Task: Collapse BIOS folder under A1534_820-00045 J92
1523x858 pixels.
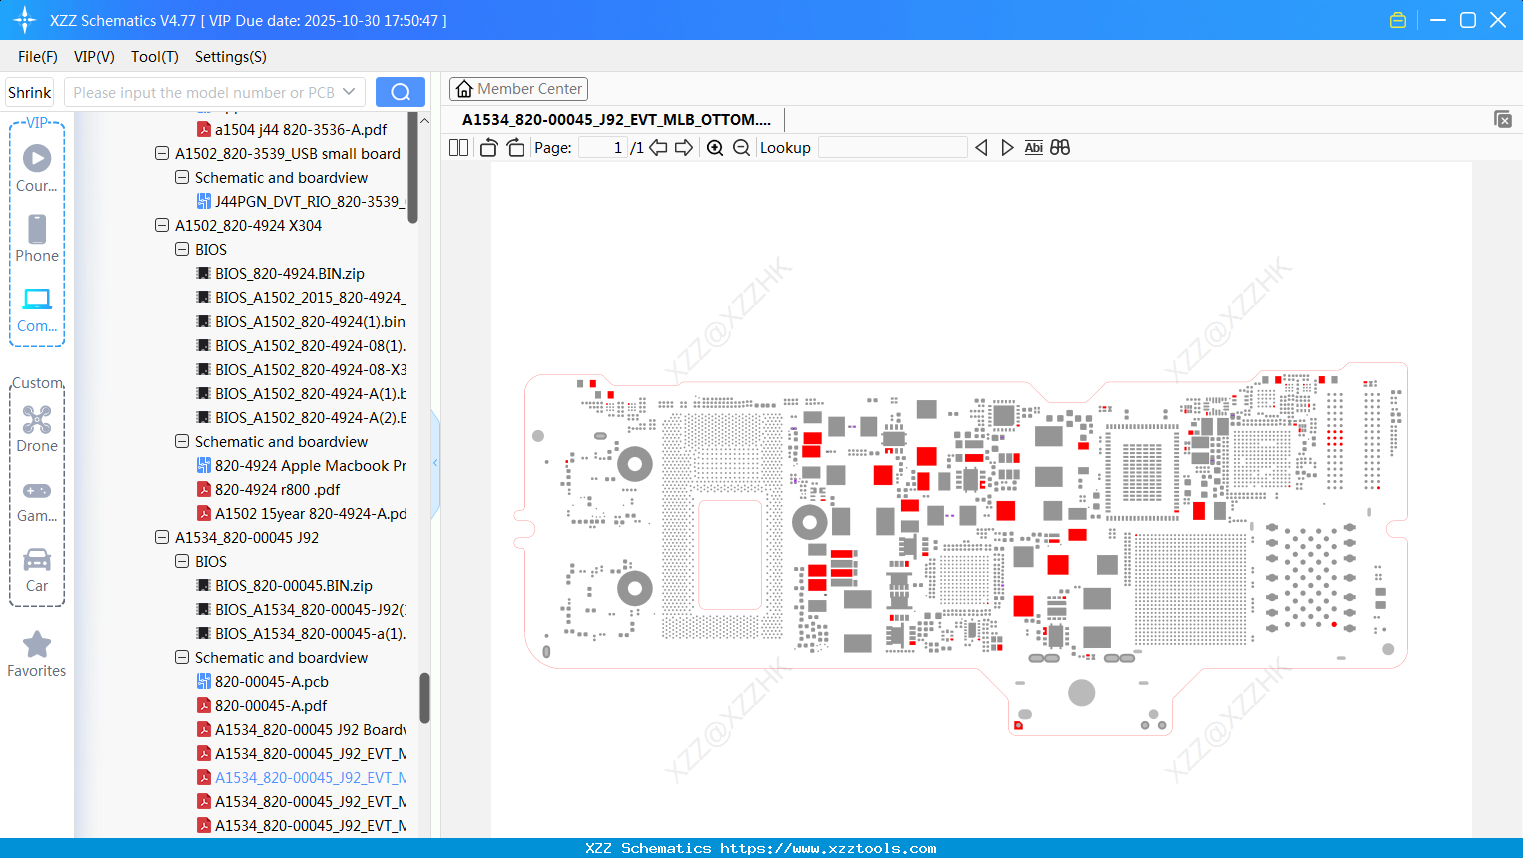Action: click(182, 562)
